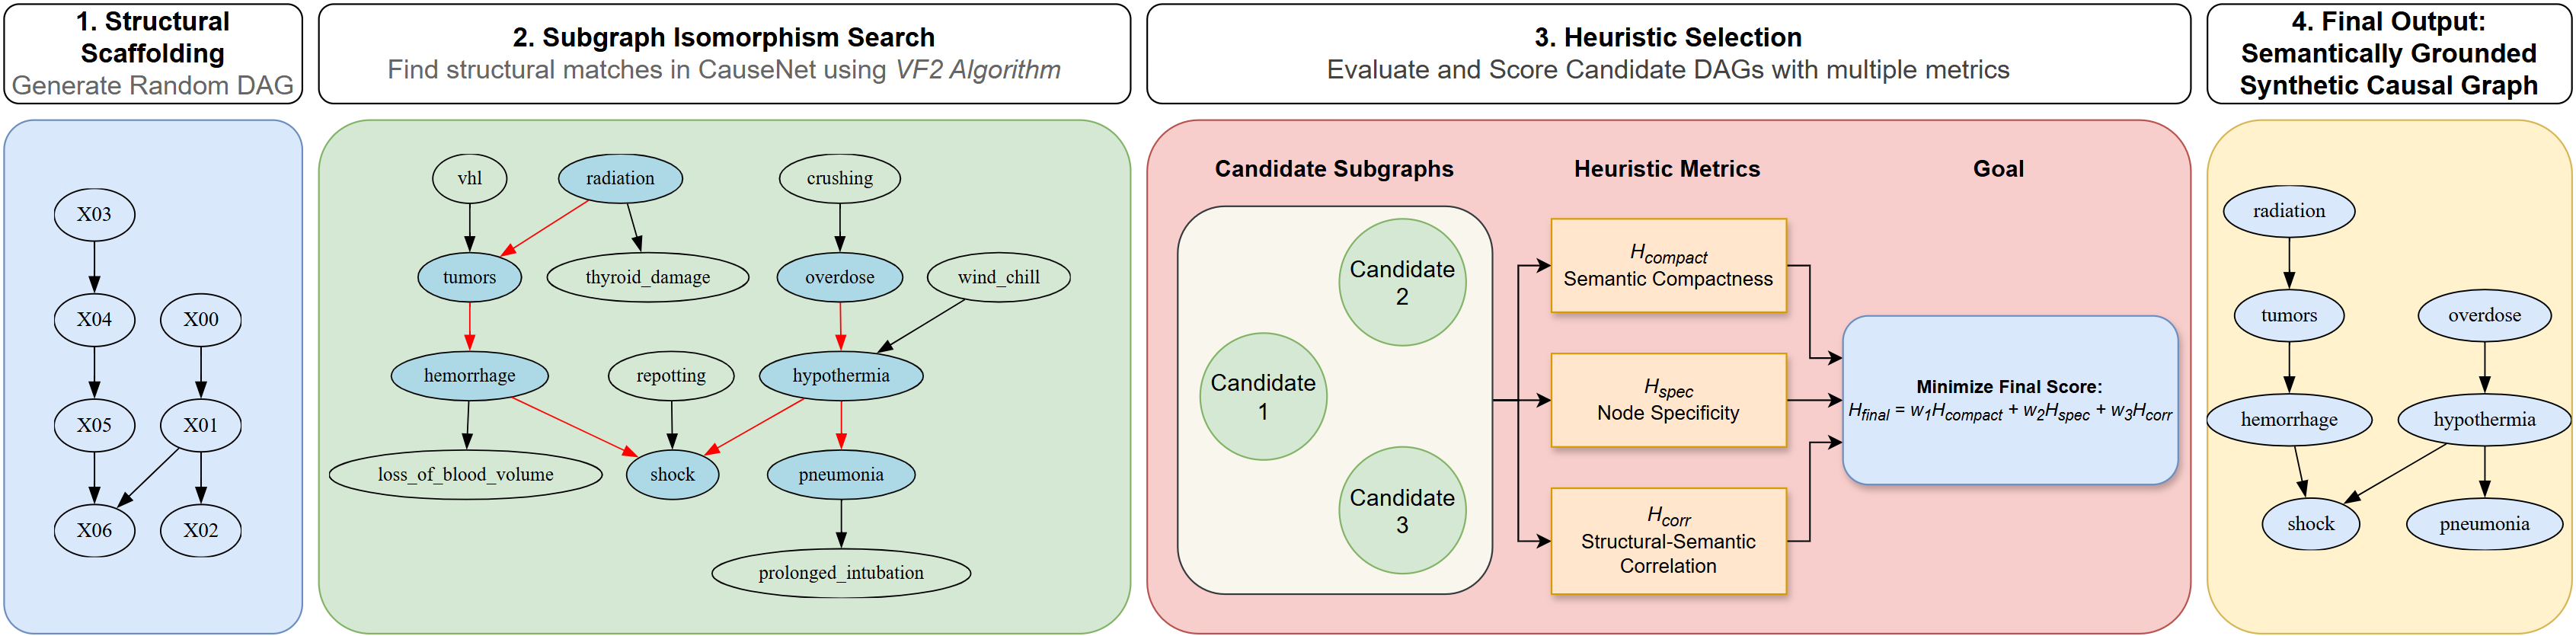Screen dimensions: 2576x636
Task: Select the vhl node in the CauseNet graph
Action: 469,179
